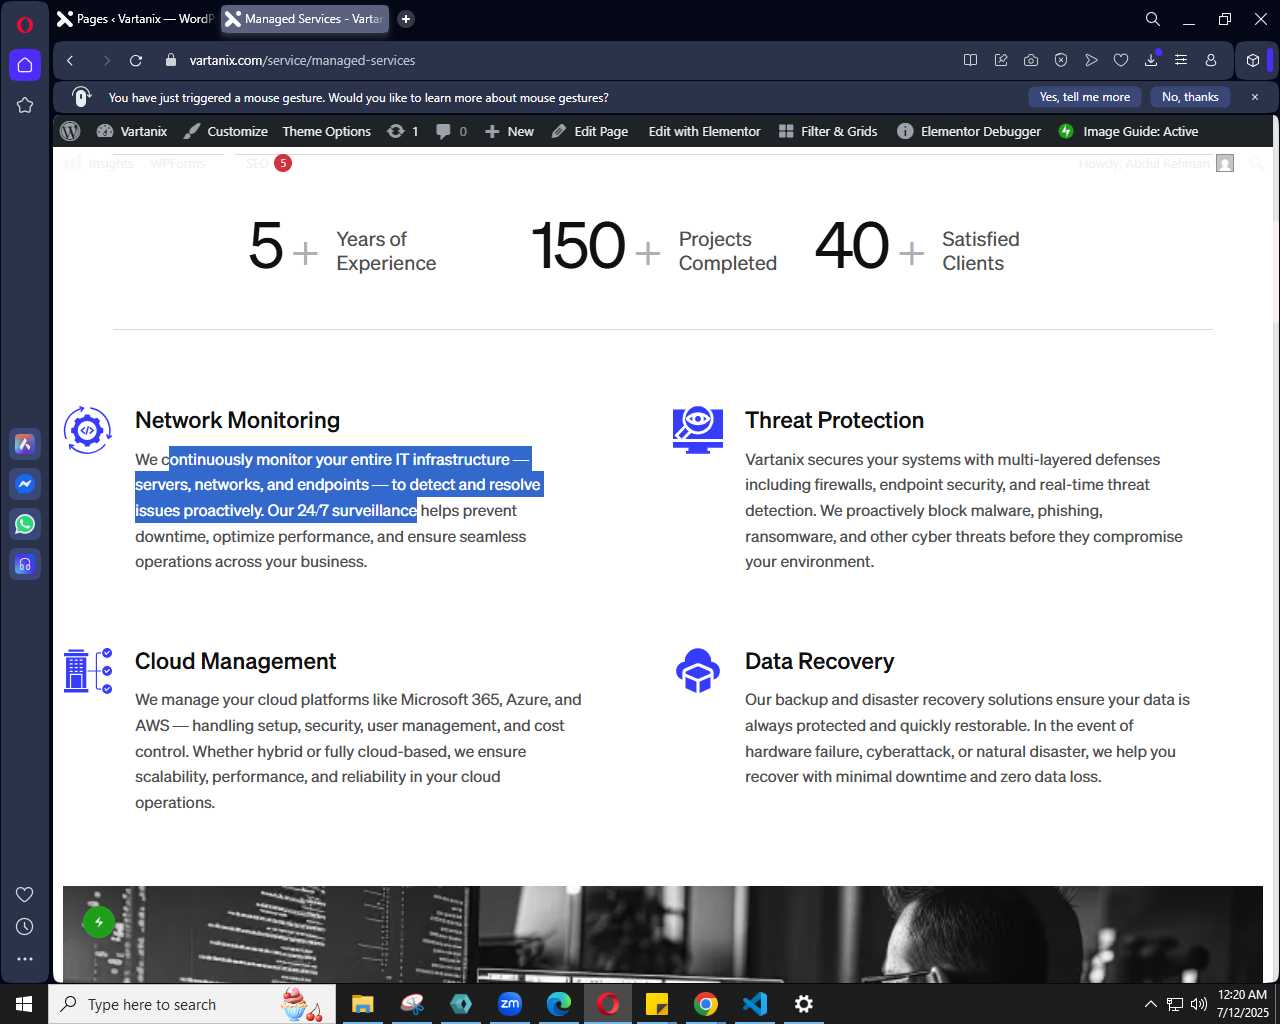Screen dimensions: 1280x1024
Task: Switch to Pages Vartanix WordPress tab
Action: pyautogui.click(x=134, y=19)
